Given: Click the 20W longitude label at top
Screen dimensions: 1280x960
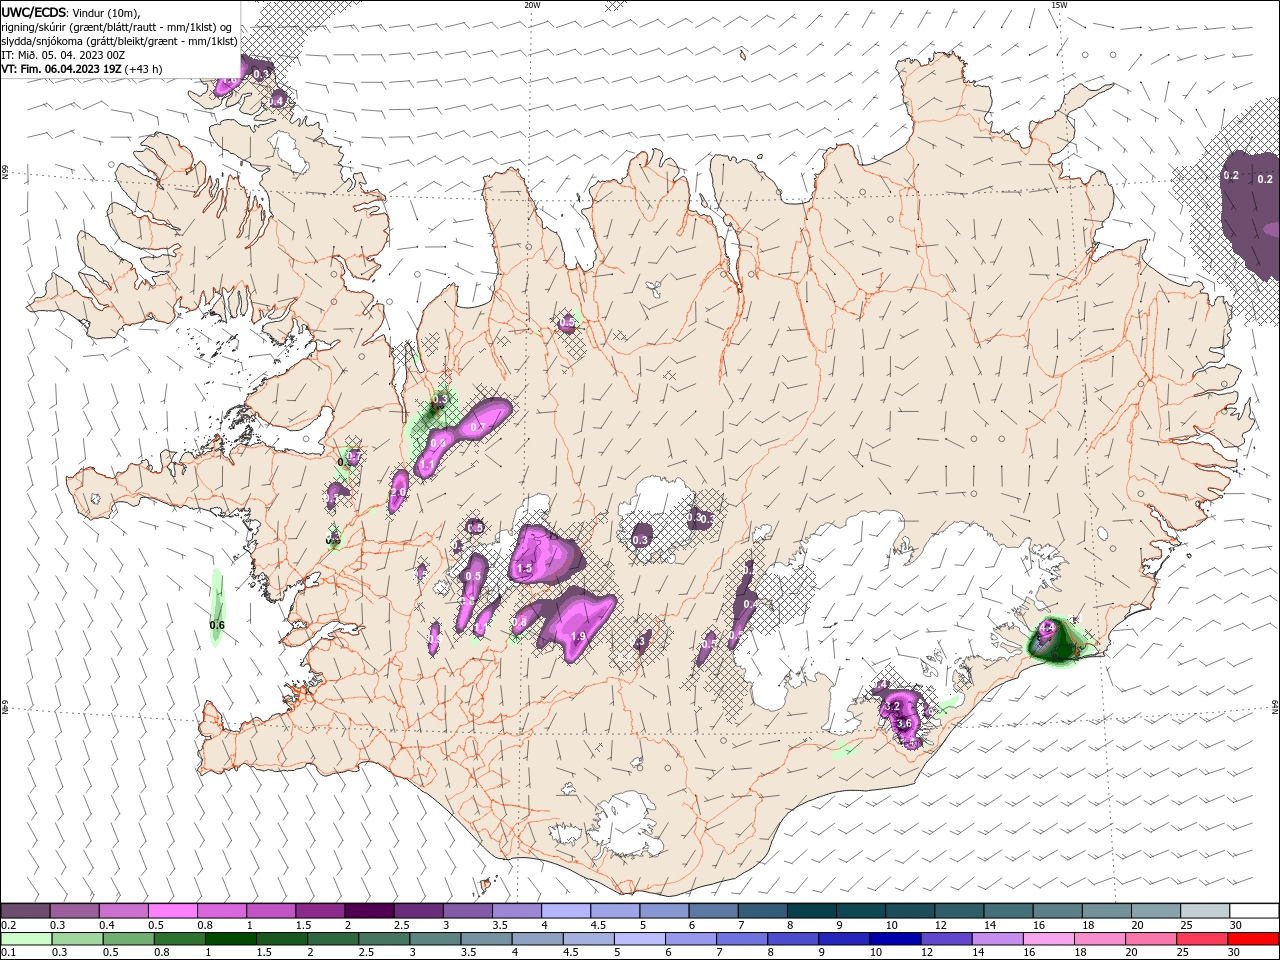Looking at the screenshot, I should [x=532, y=5].
